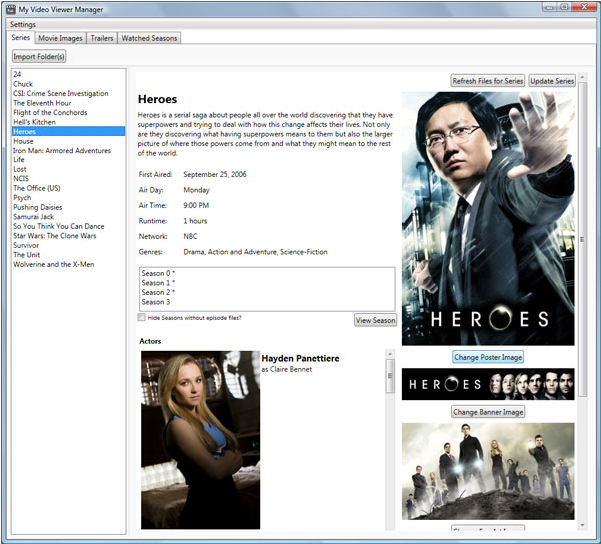Click the View Season button
601x544 pixels.
(375, 320)
